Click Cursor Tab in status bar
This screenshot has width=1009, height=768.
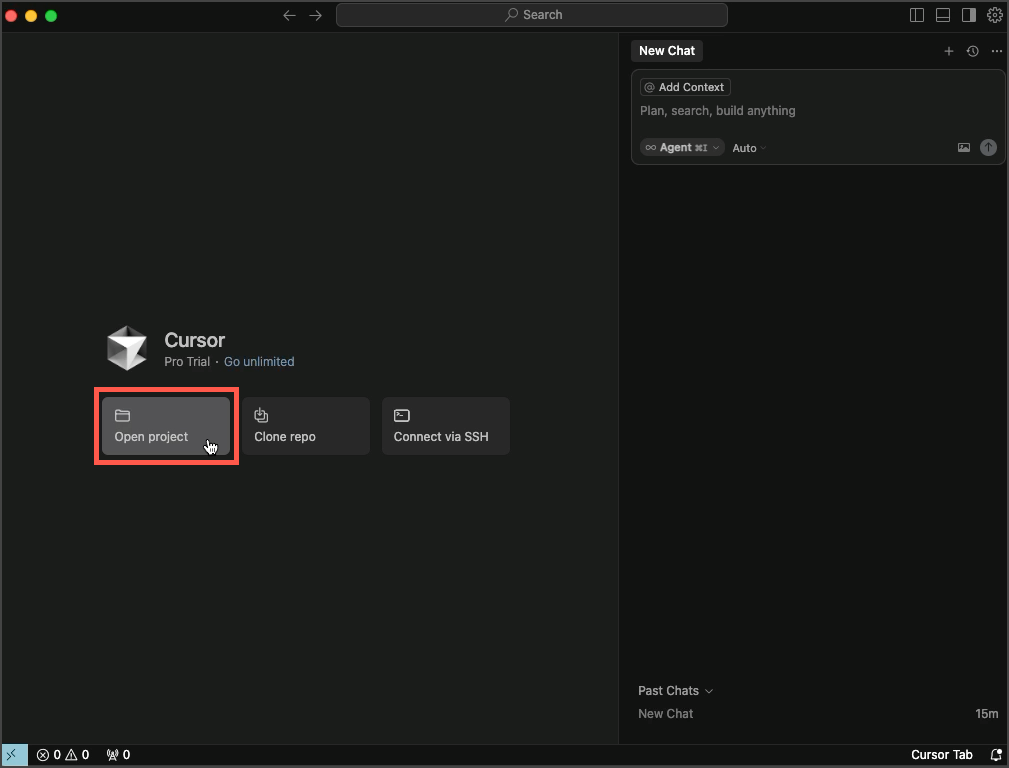[x=941, y=754]
